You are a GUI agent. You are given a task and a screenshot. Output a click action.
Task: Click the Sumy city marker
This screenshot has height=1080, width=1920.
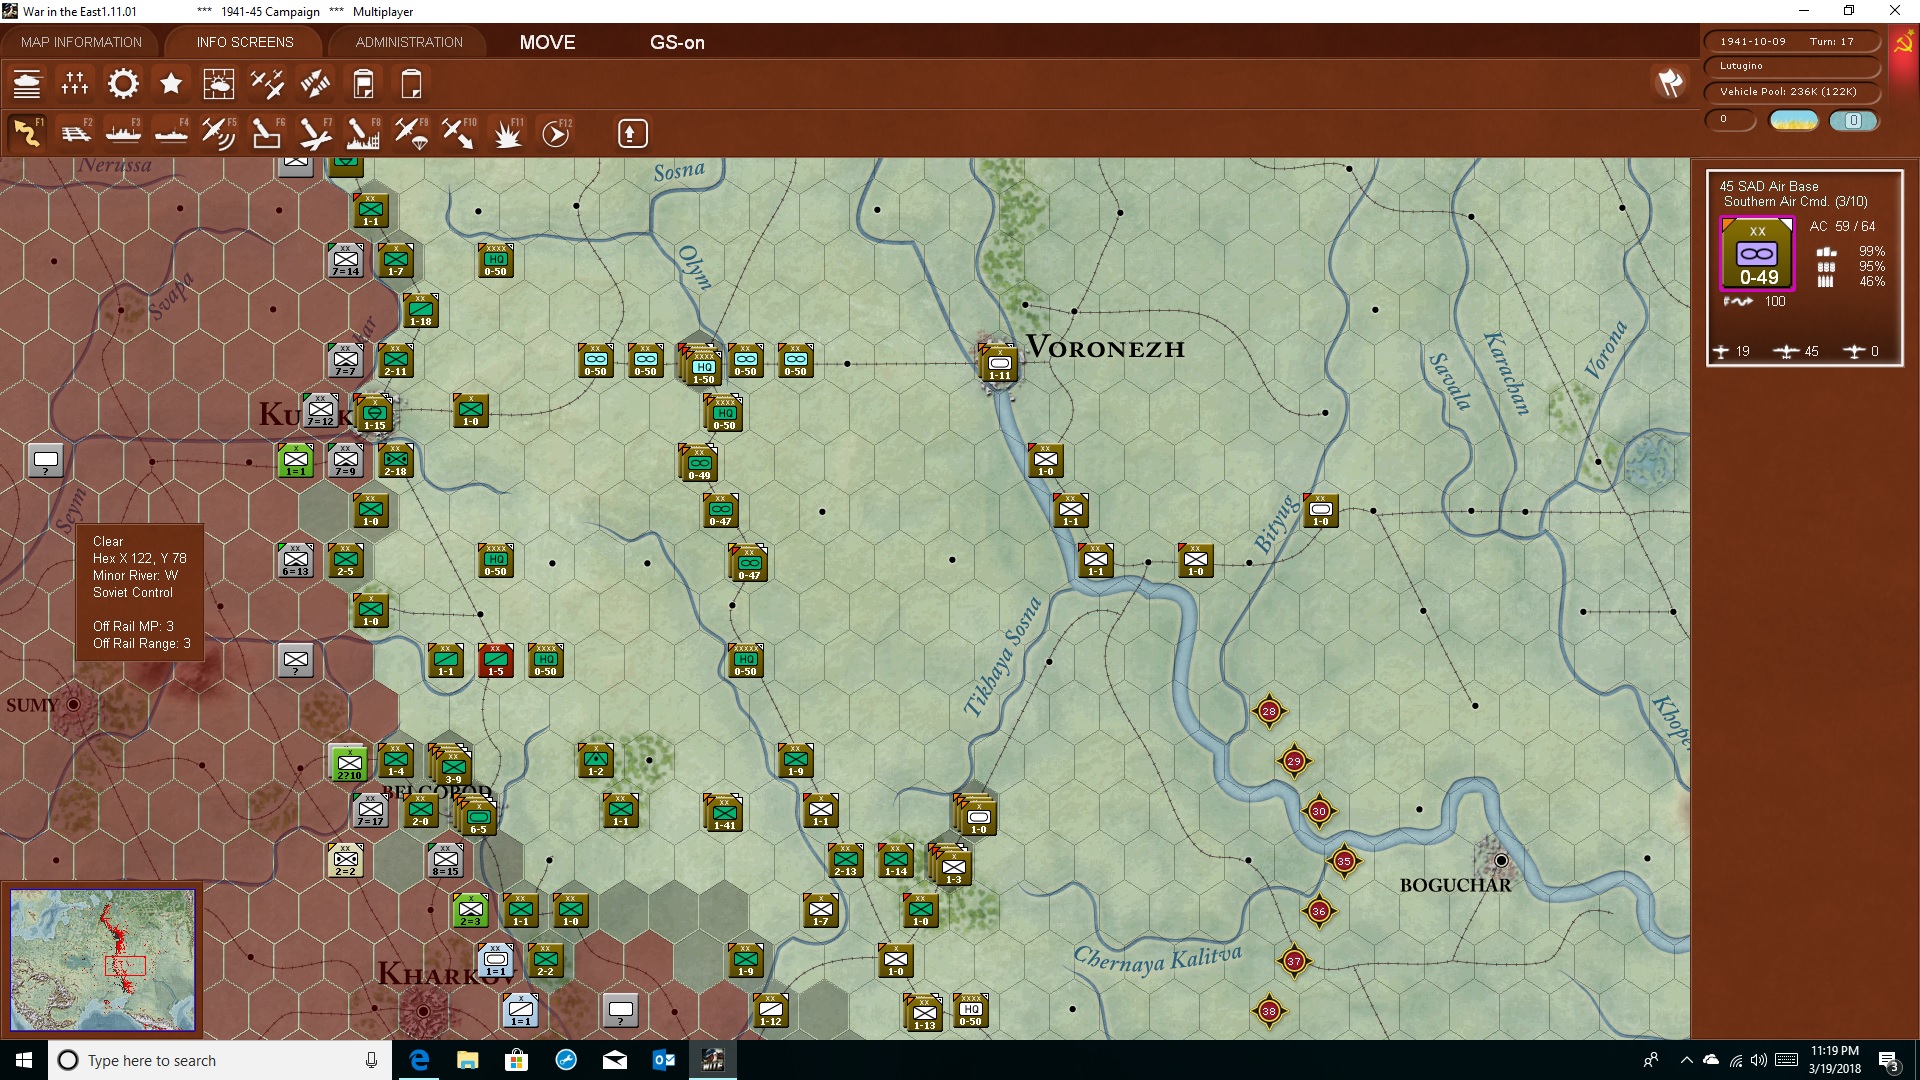(73, 704)
